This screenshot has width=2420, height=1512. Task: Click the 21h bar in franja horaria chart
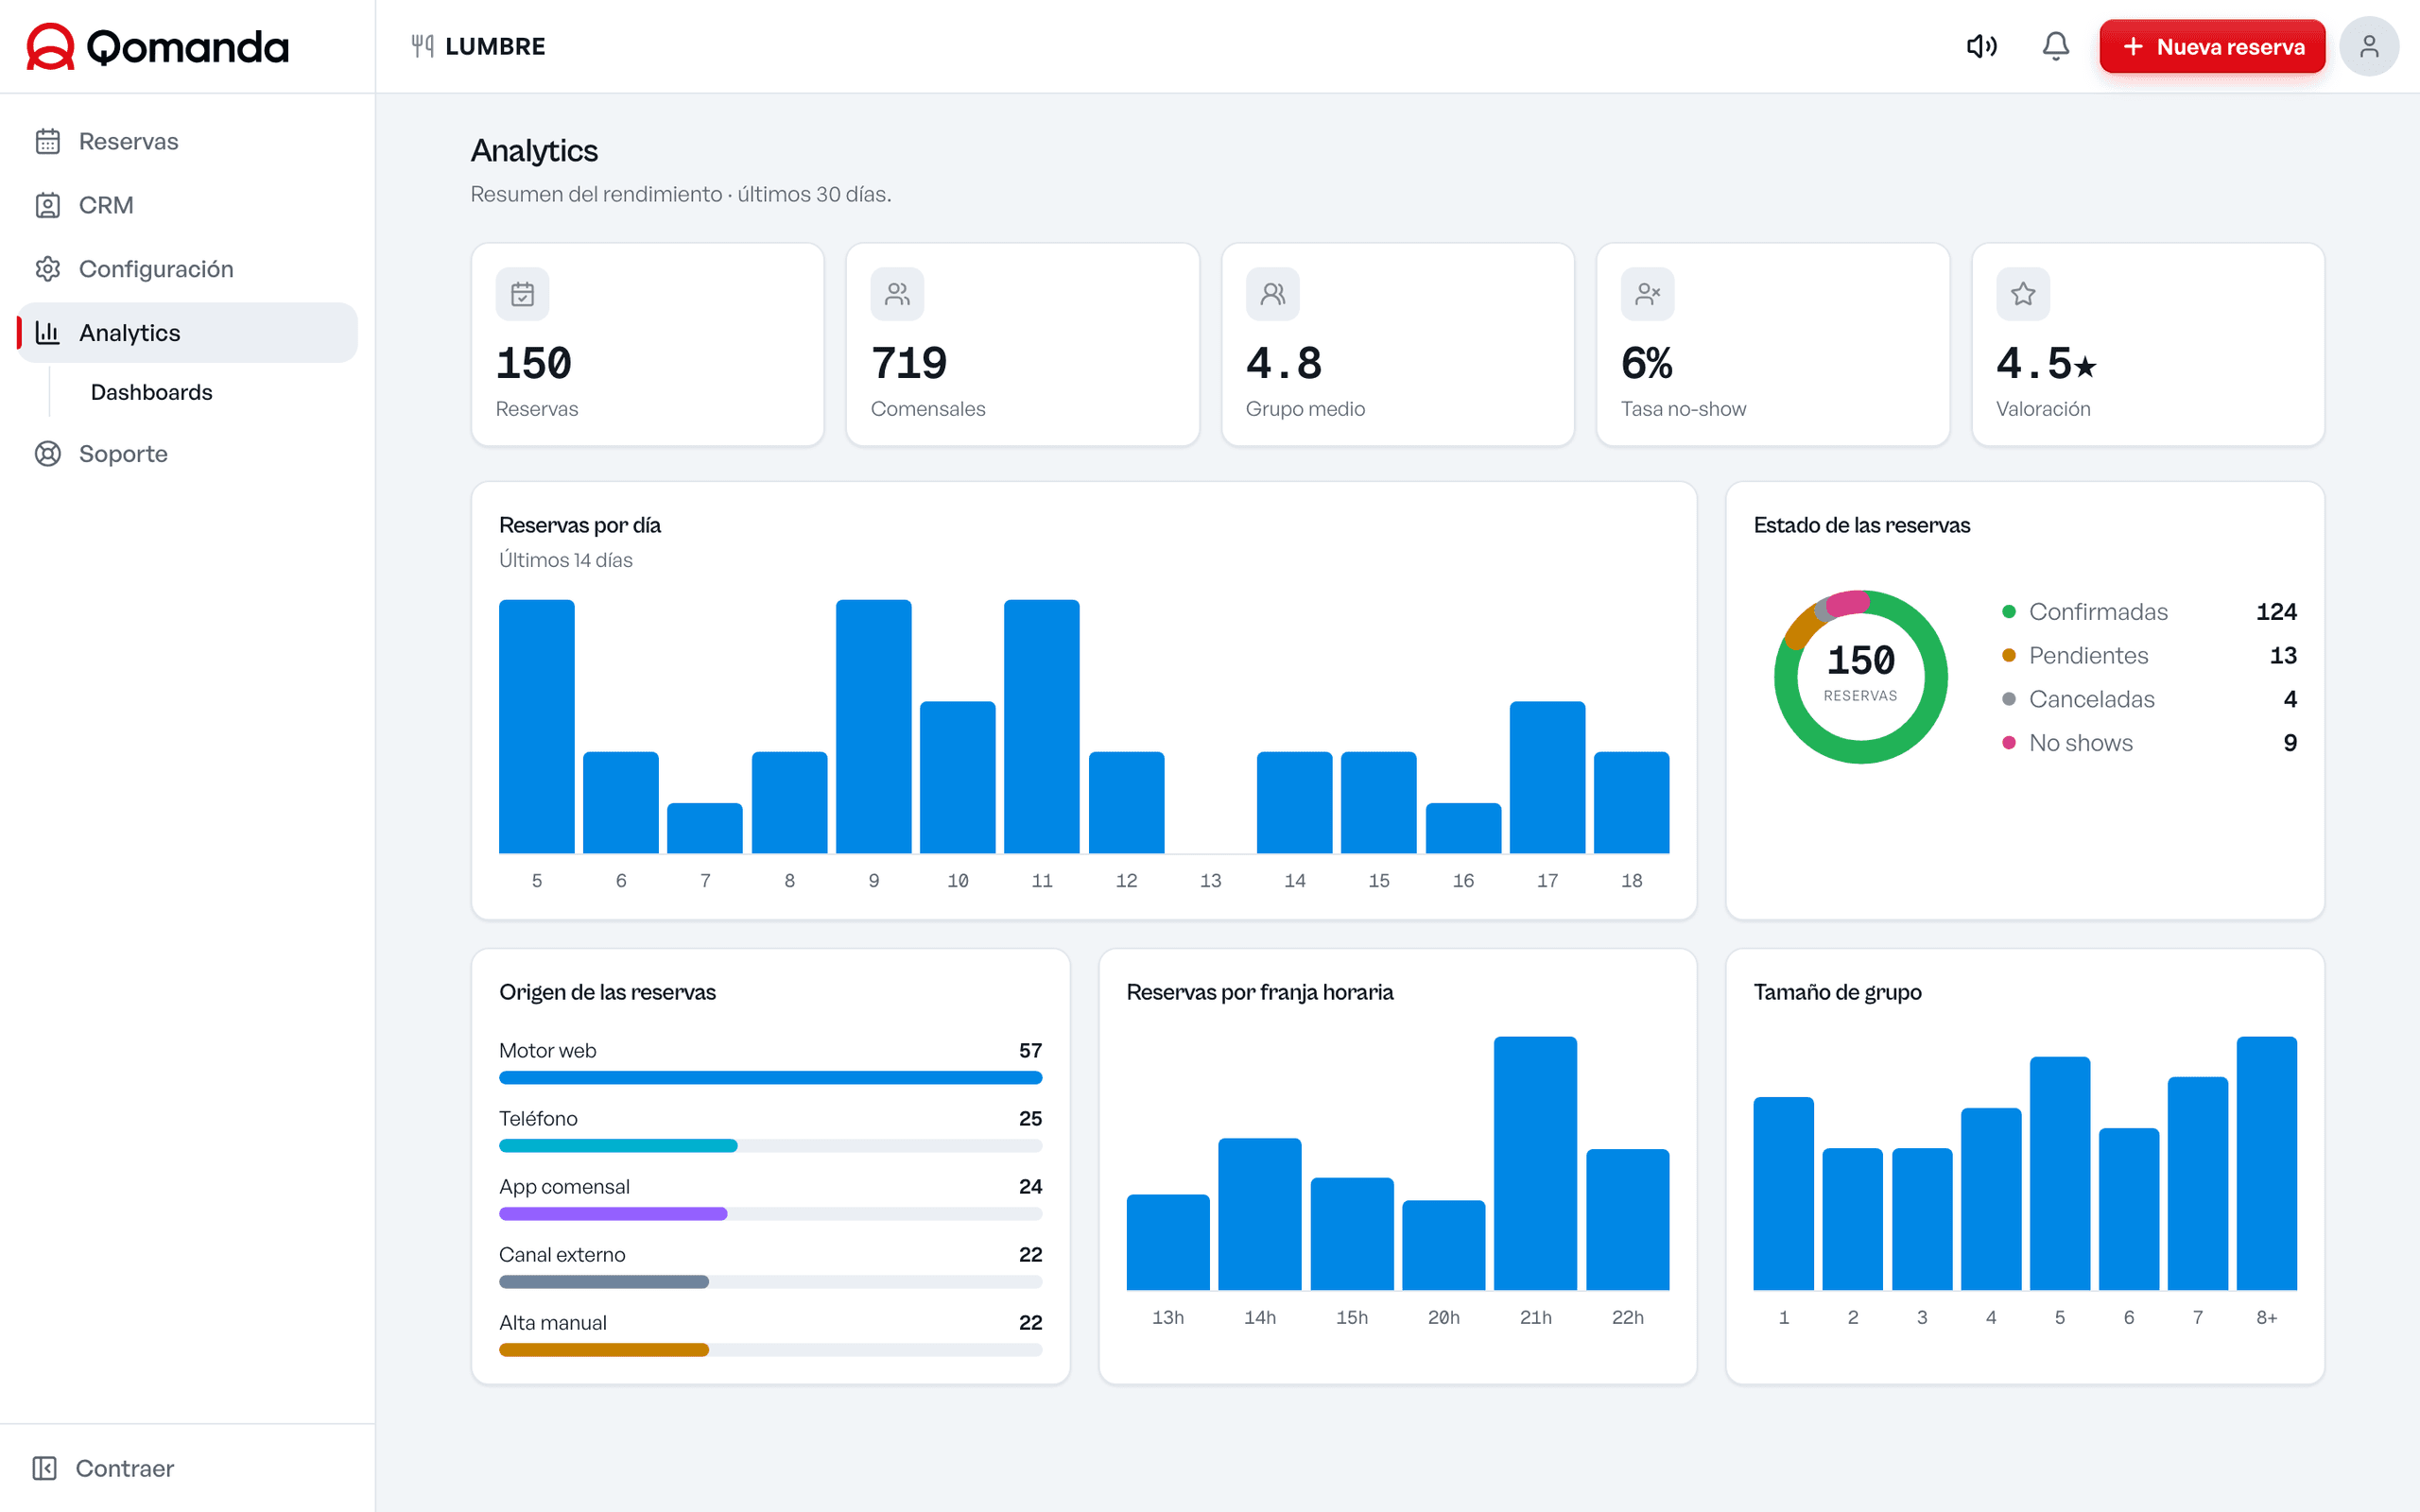[x=1535, y=1164]
